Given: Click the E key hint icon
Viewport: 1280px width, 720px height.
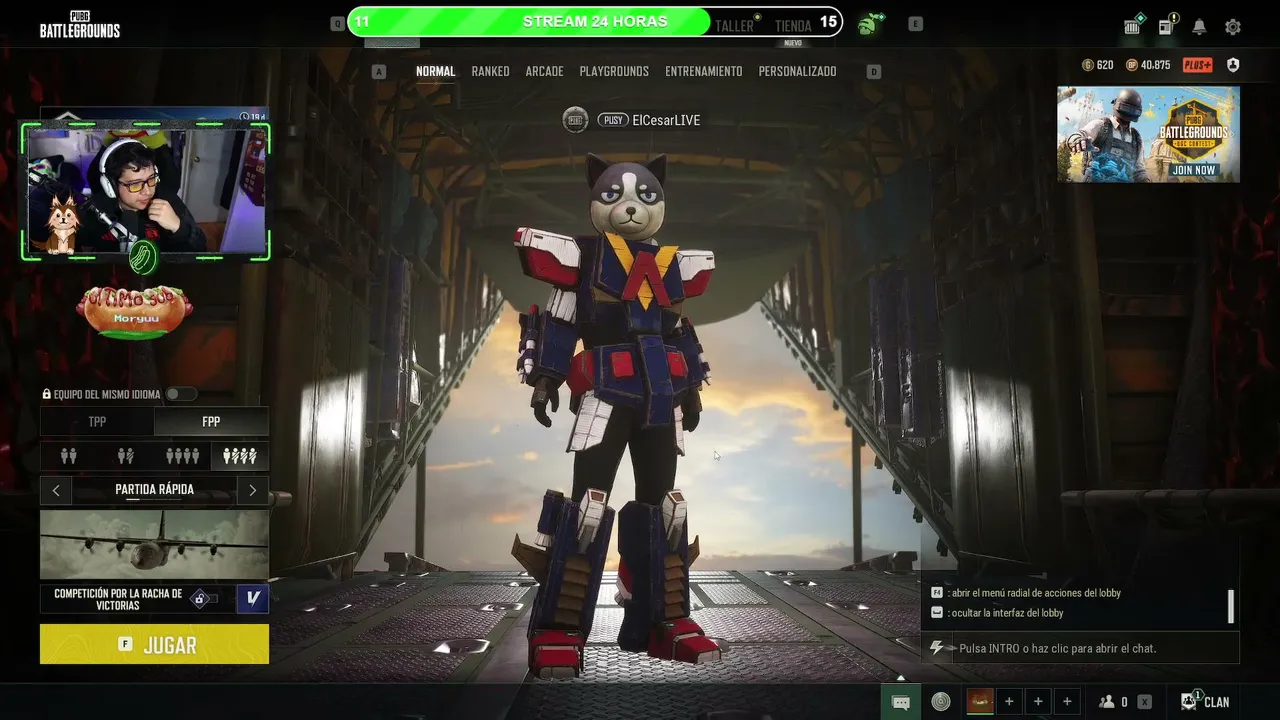Looking at the screenshot, I should tap(915, 23).
